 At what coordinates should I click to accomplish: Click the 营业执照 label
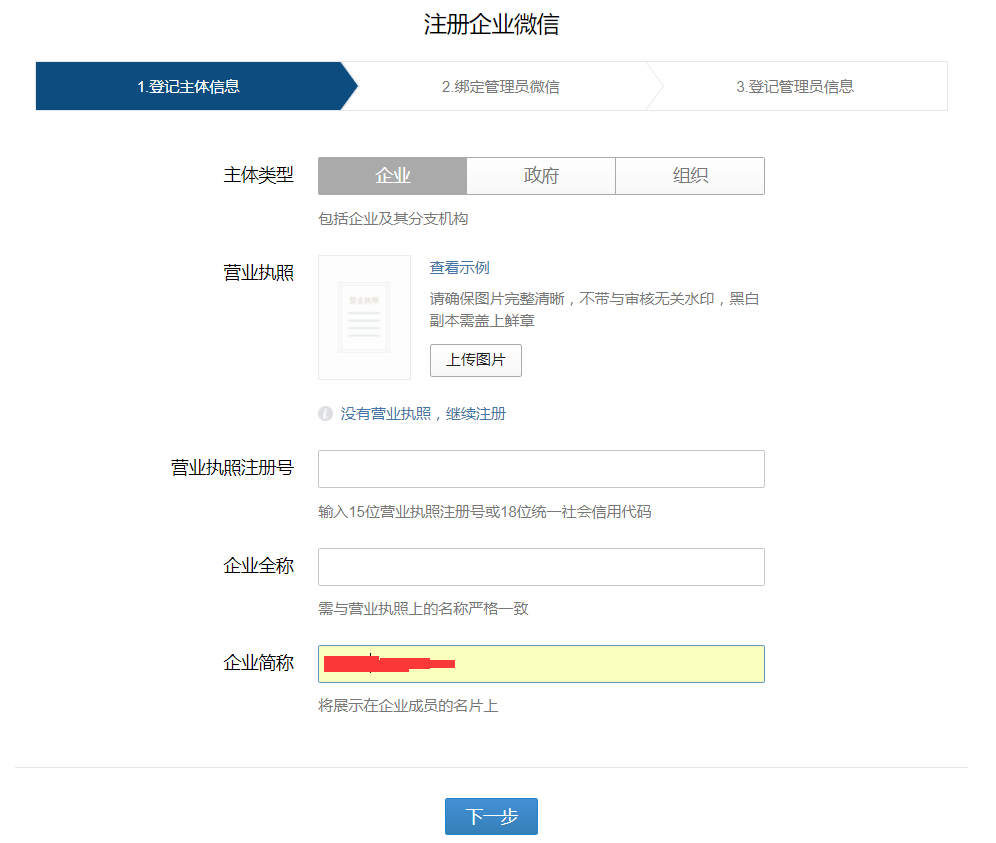pos(259,273)
